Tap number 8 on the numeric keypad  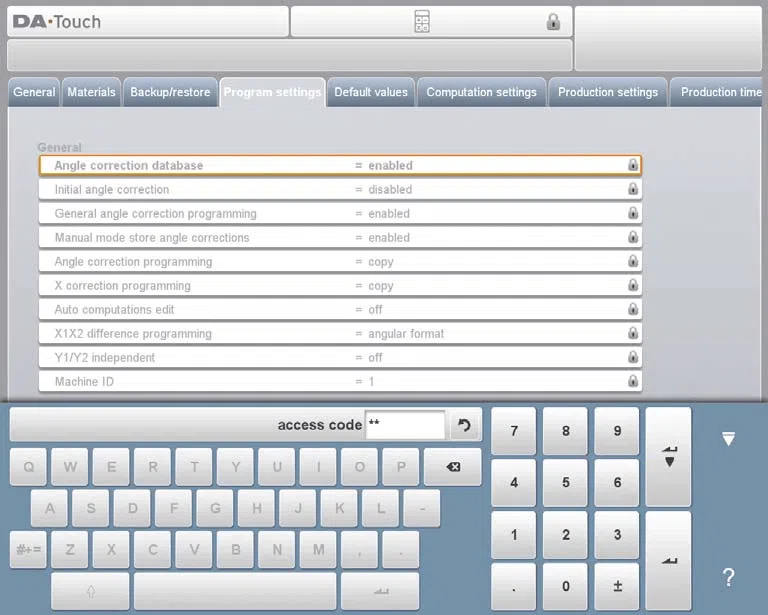point(565,431)
